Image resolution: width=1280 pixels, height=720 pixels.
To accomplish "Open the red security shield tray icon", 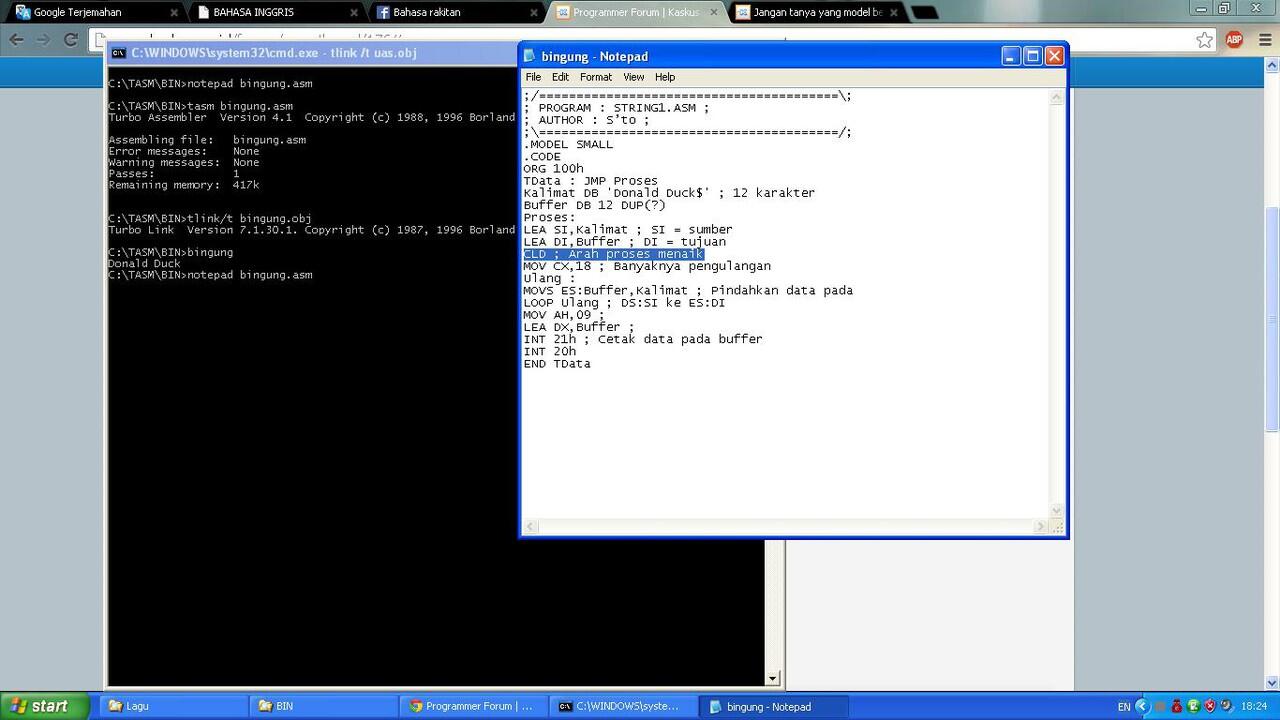I will tap(1210, 706).
